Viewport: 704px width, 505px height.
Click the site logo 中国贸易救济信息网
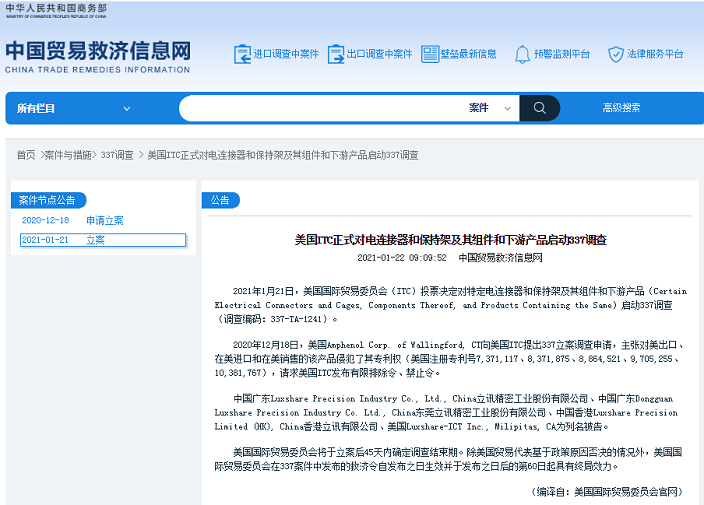click(x=98, y=57)
